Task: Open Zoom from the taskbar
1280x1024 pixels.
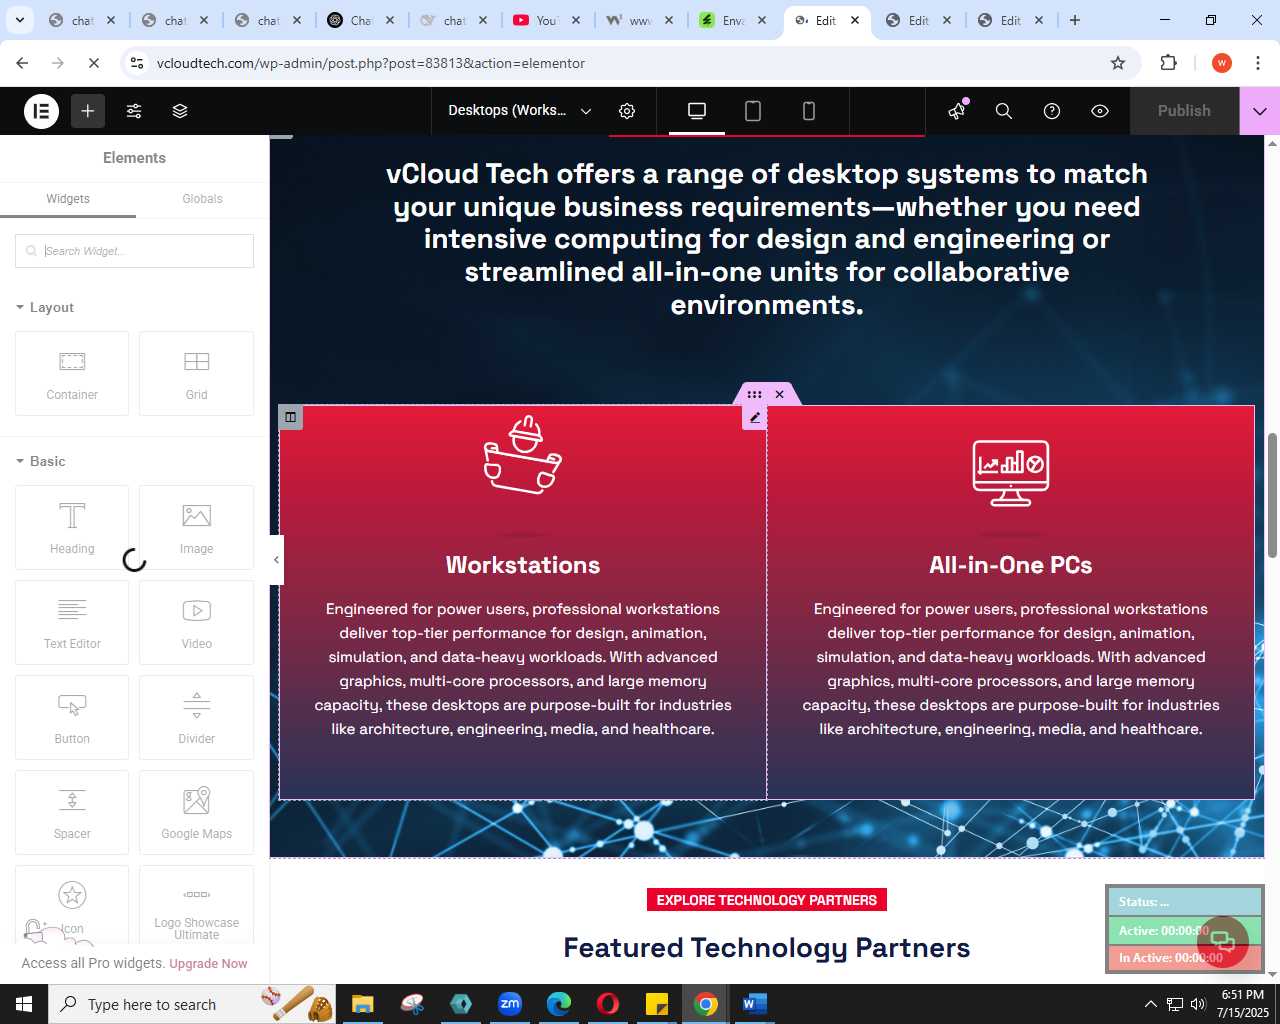Action: pyautogui.click(x=510, y=1004)
